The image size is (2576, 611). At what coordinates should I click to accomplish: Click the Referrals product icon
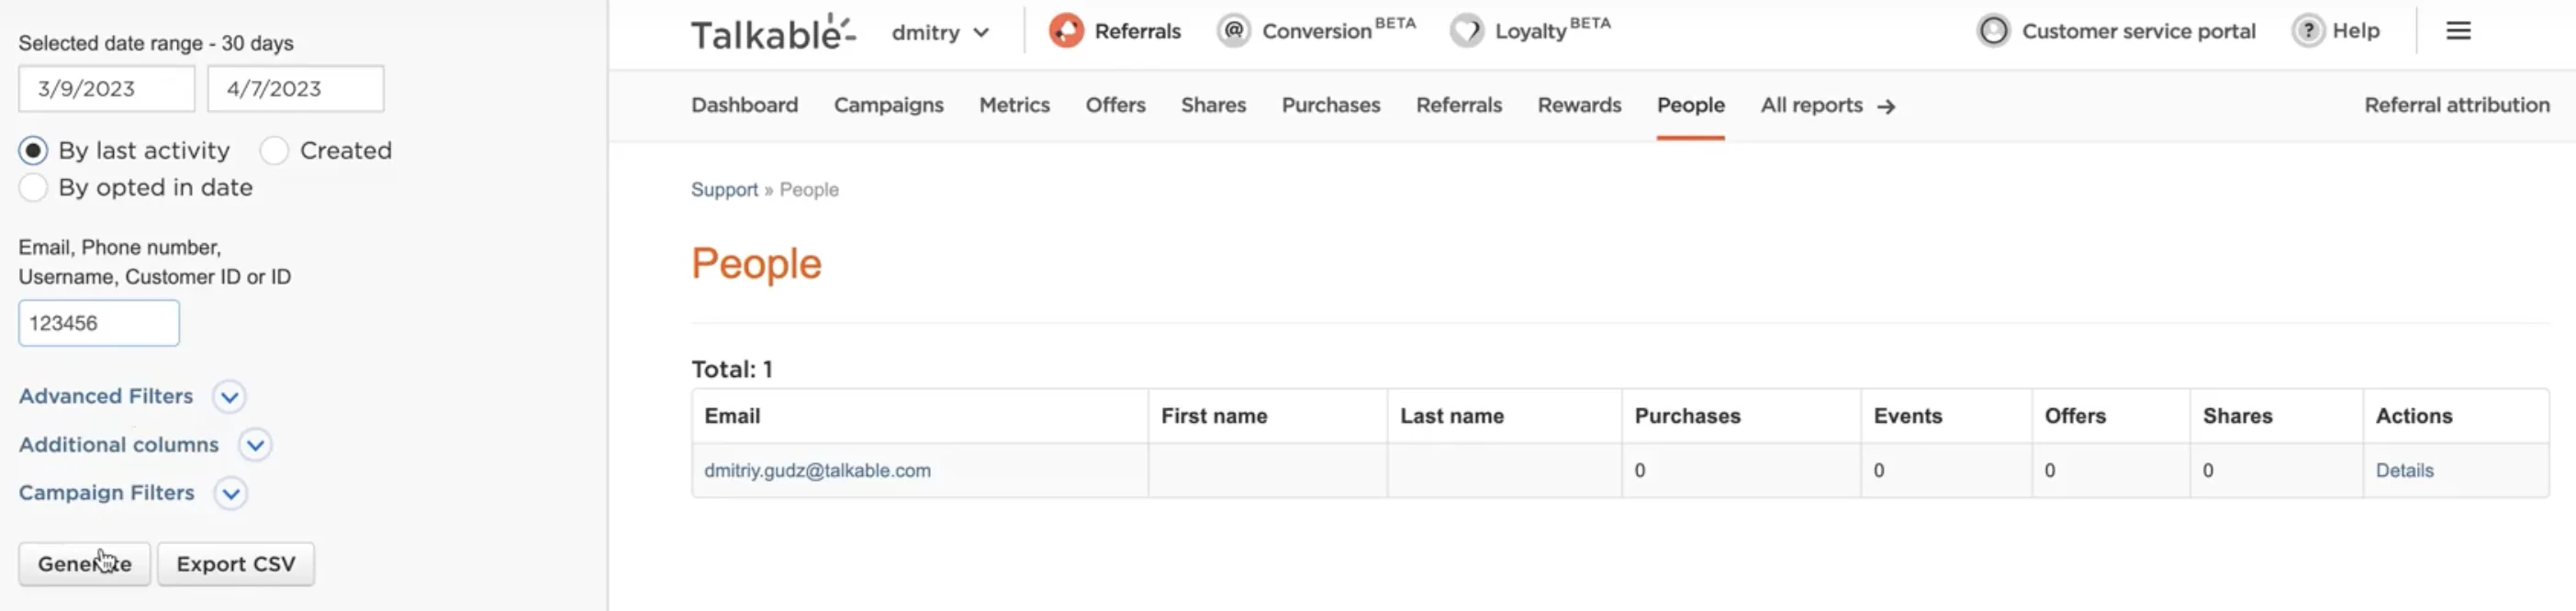tap(1066, 31)
